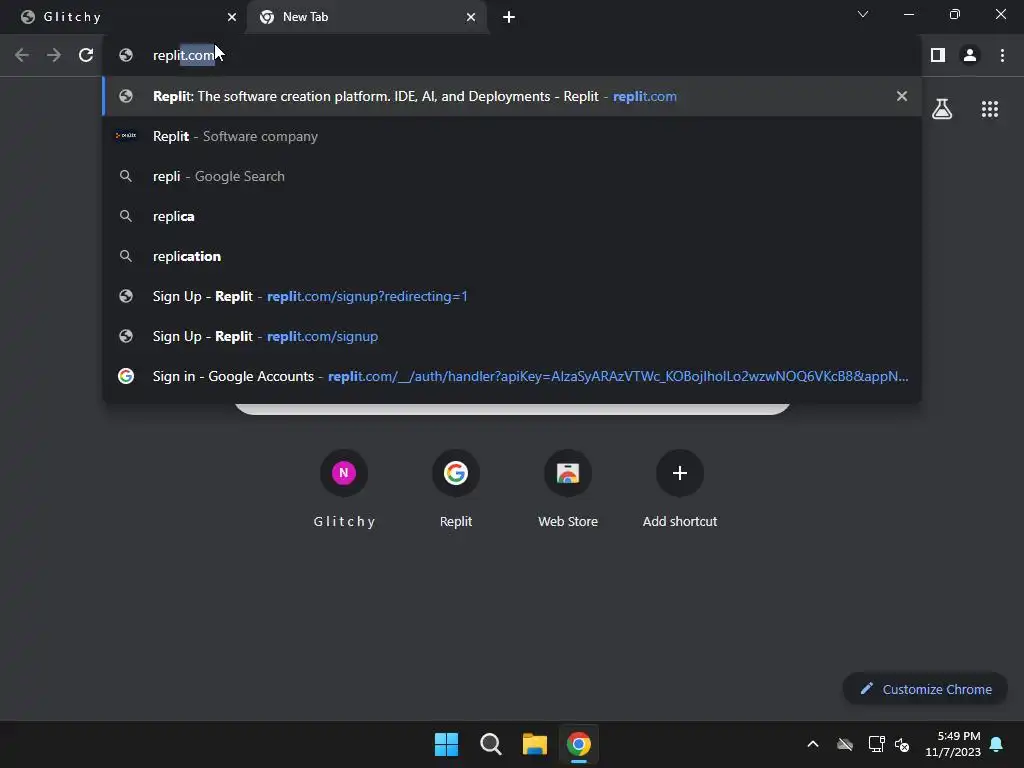Go back using the back arrow

22,56
